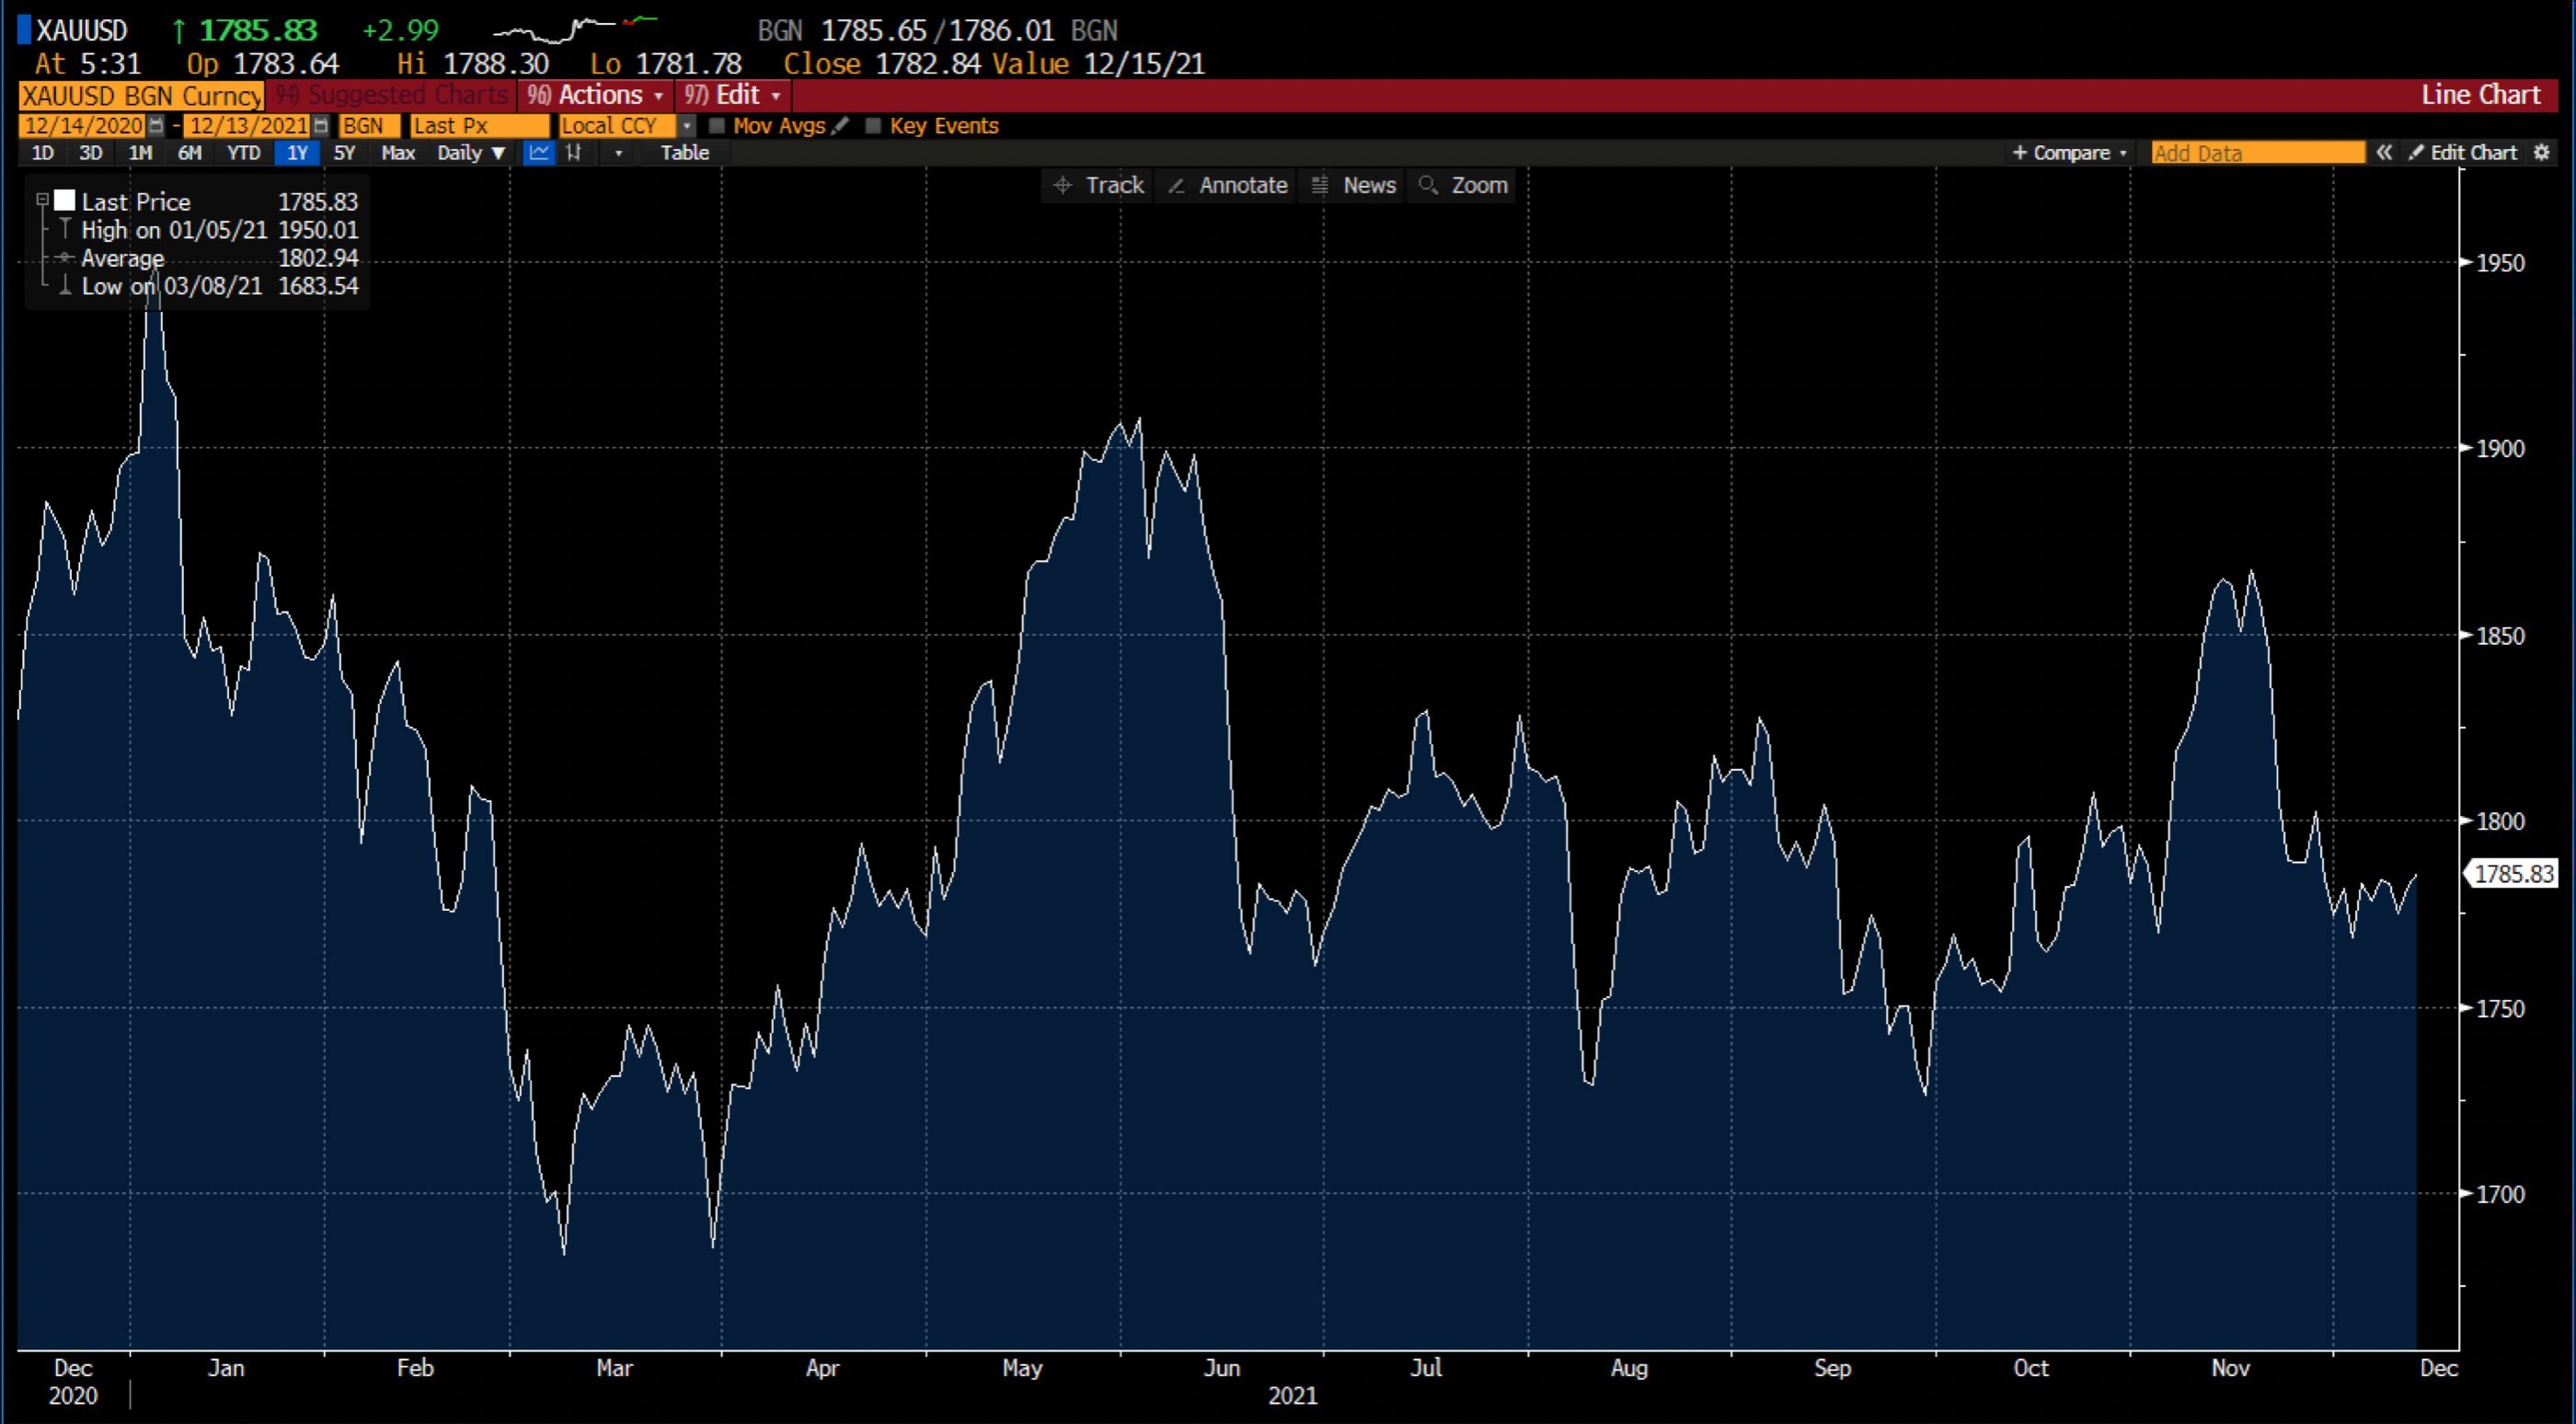Viewport: 2576px width, 1424px height.
Task: Activate the Zoom magnifier tool
Action: click(1462, 185)
